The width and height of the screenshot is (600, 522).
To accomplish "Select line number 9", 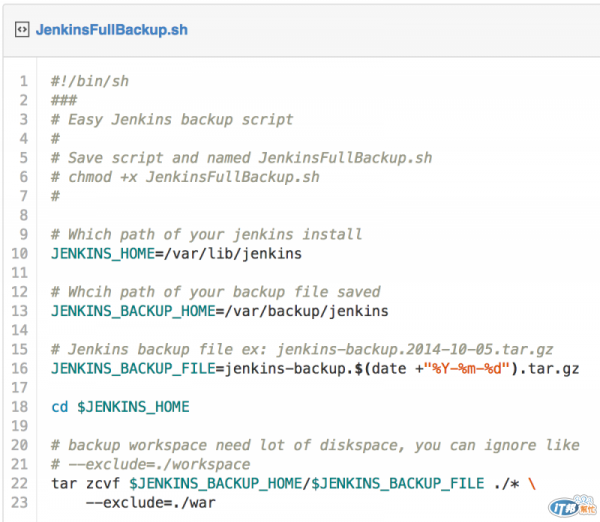I will pyautogui.click(x=24, y=234).
